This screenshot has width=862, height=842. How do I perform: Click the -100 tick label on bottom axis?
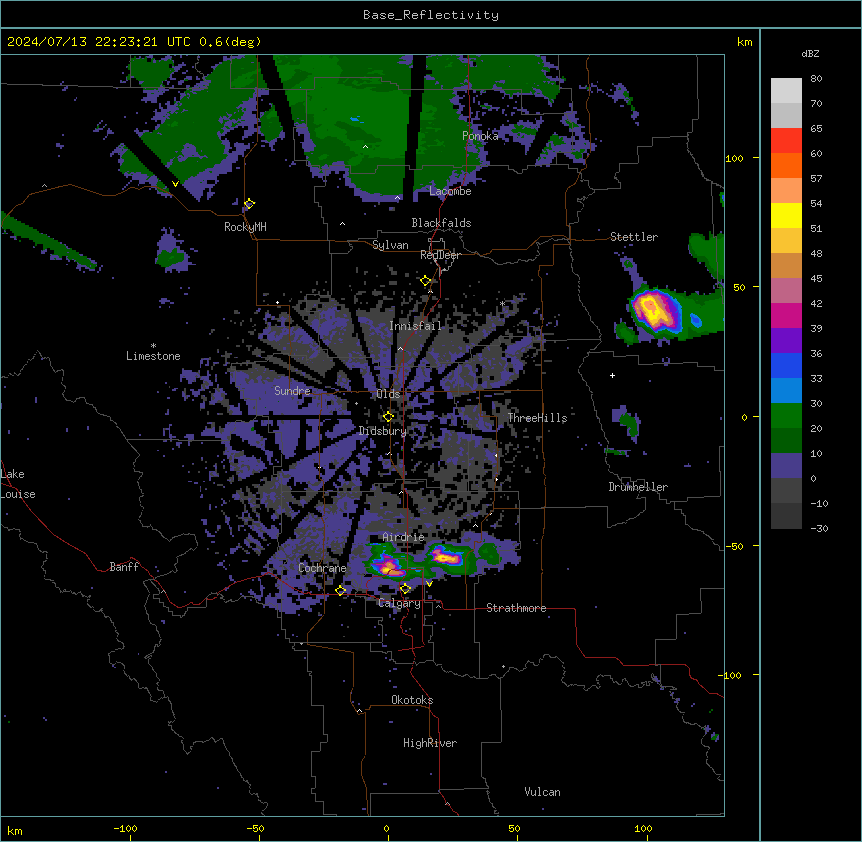click(x=126, y=828)
